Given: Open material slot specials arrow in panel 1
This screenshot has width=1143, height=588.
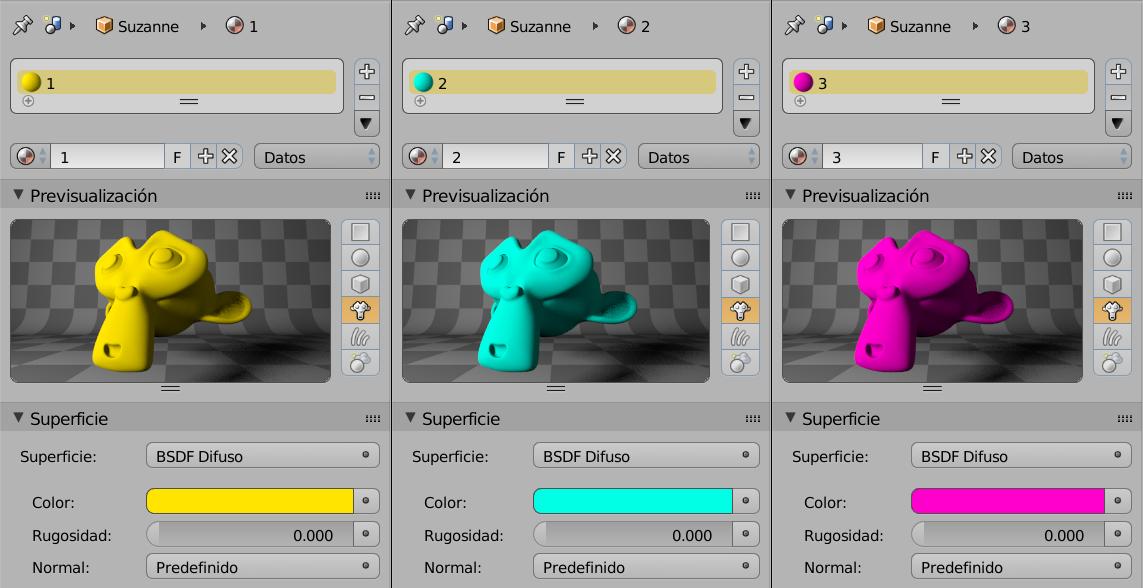Looking at the screenshot, I should (x=367, y=124).
